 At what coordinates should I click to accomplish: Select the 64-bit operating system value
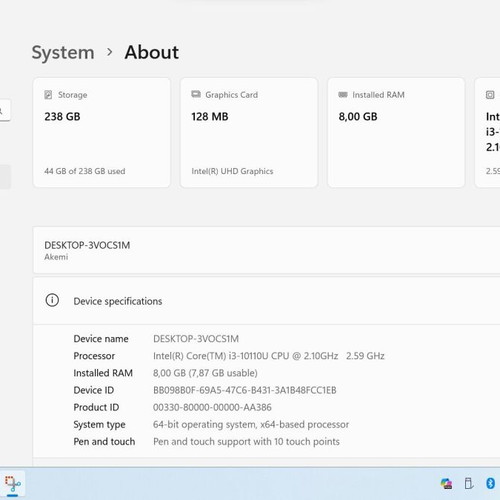point(251,425)
